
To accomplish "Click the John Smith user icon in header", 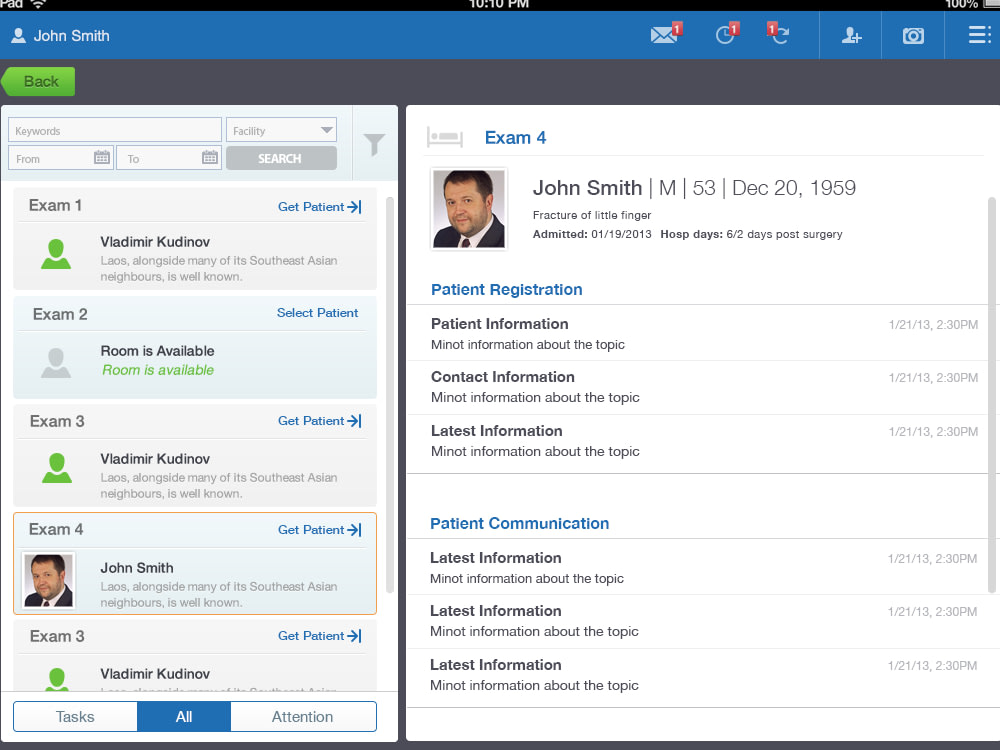I will click(x=18, y=36).
